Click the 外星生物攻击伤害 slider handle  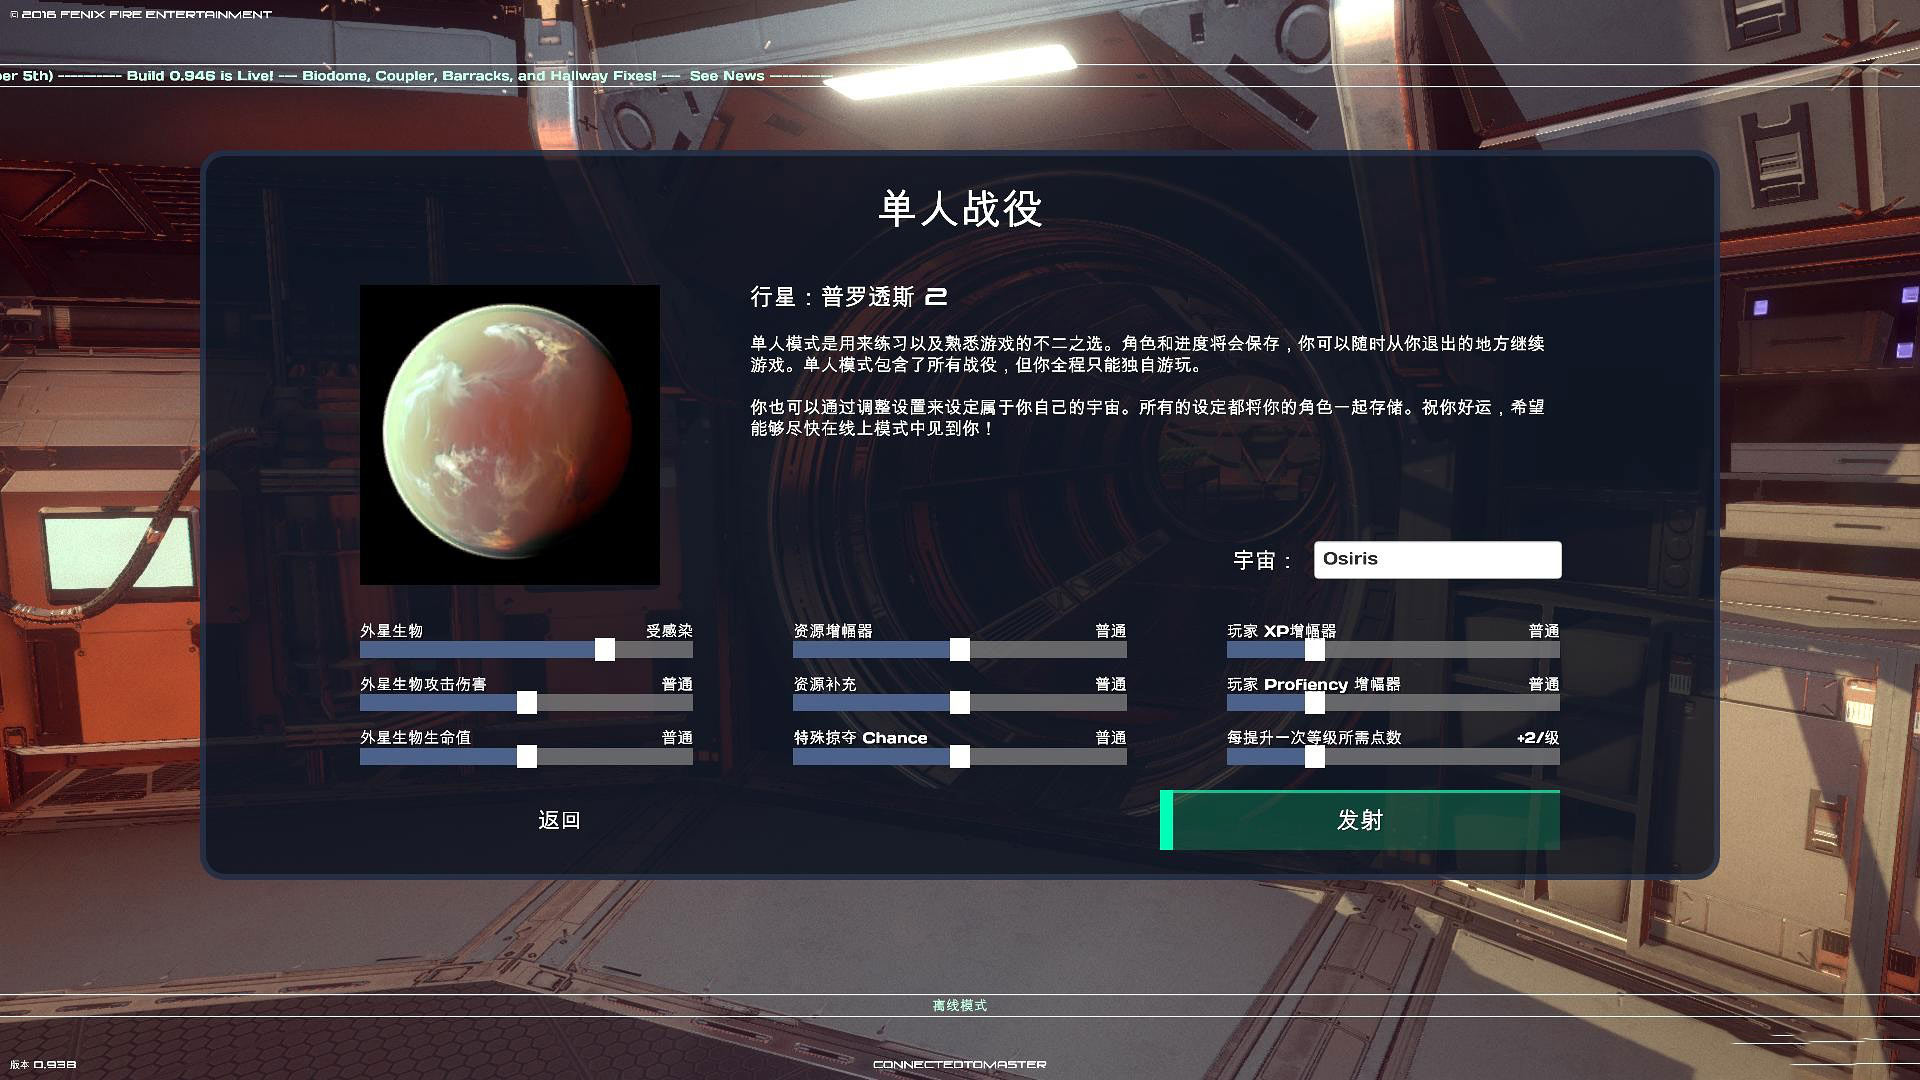pyautogui.click(x=527, y=703)
